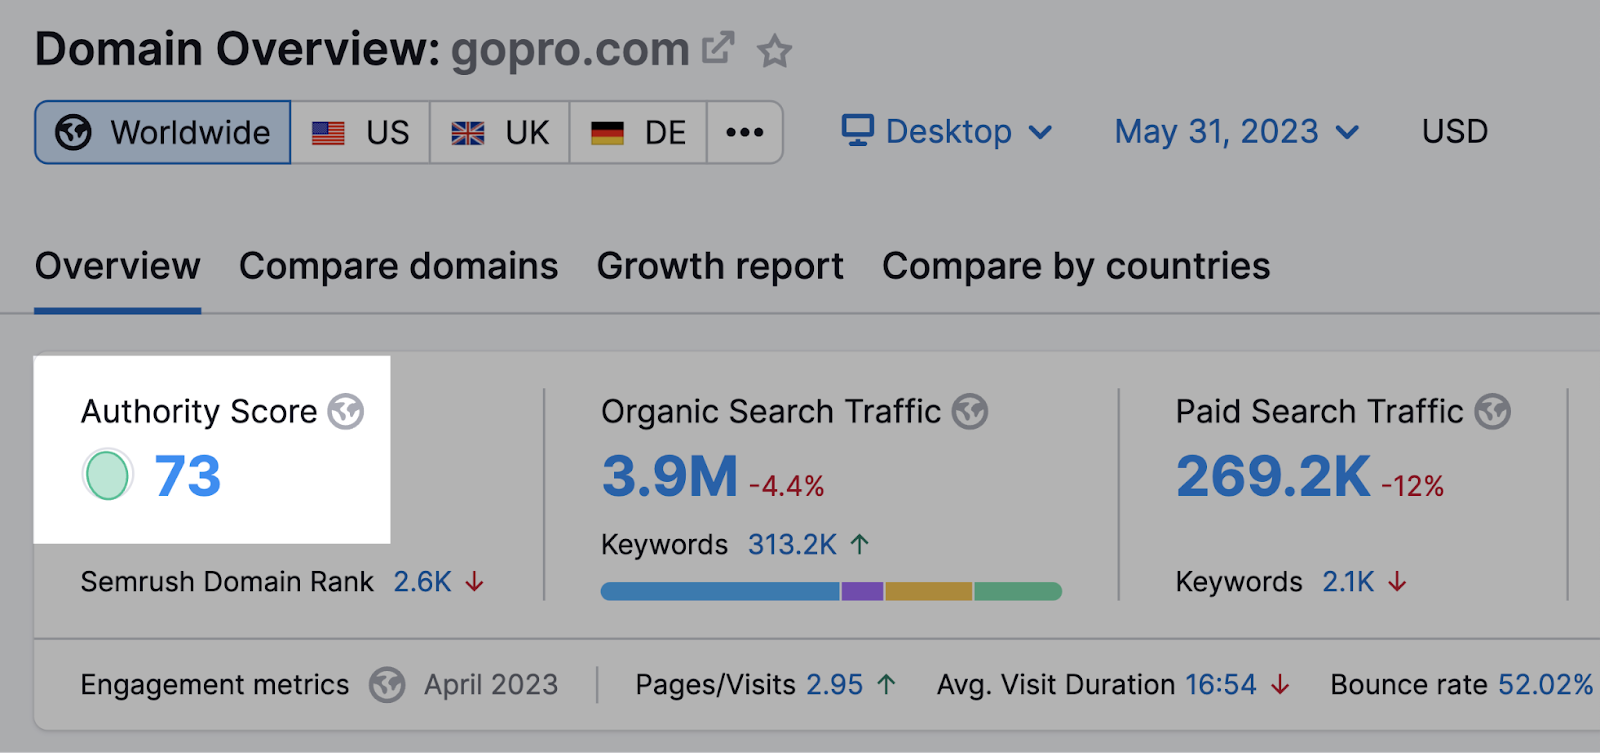Click globe icon next to Engagement metrics

386,685
